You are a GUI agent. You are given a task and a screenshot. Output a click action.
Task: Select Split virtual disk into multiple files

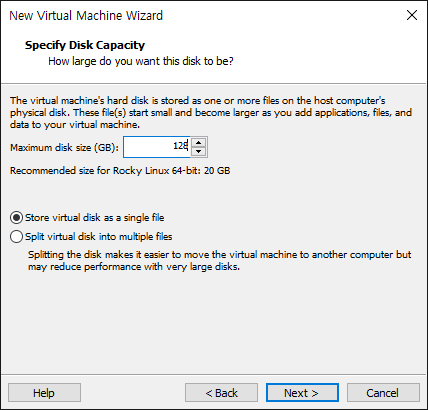tap(91, 237)
